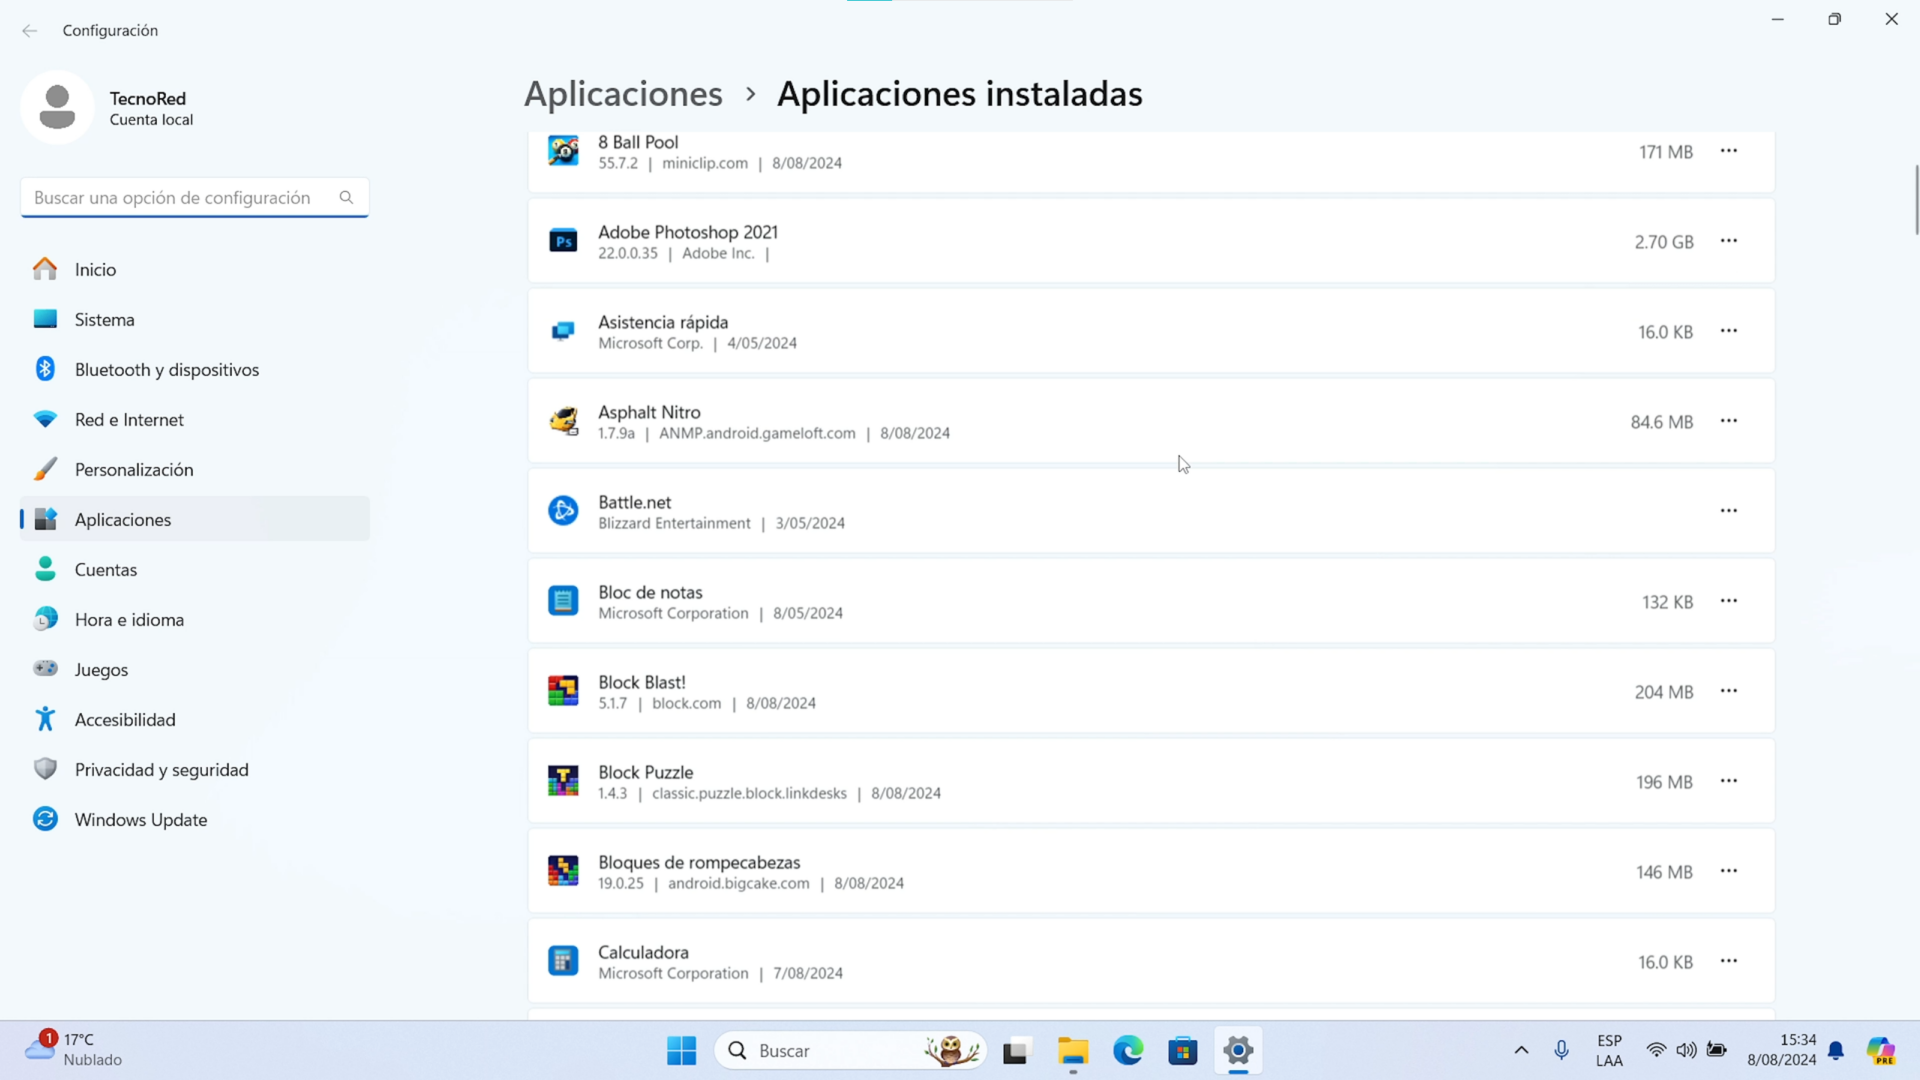Click the Bloc de notas icon

(563, 601)
